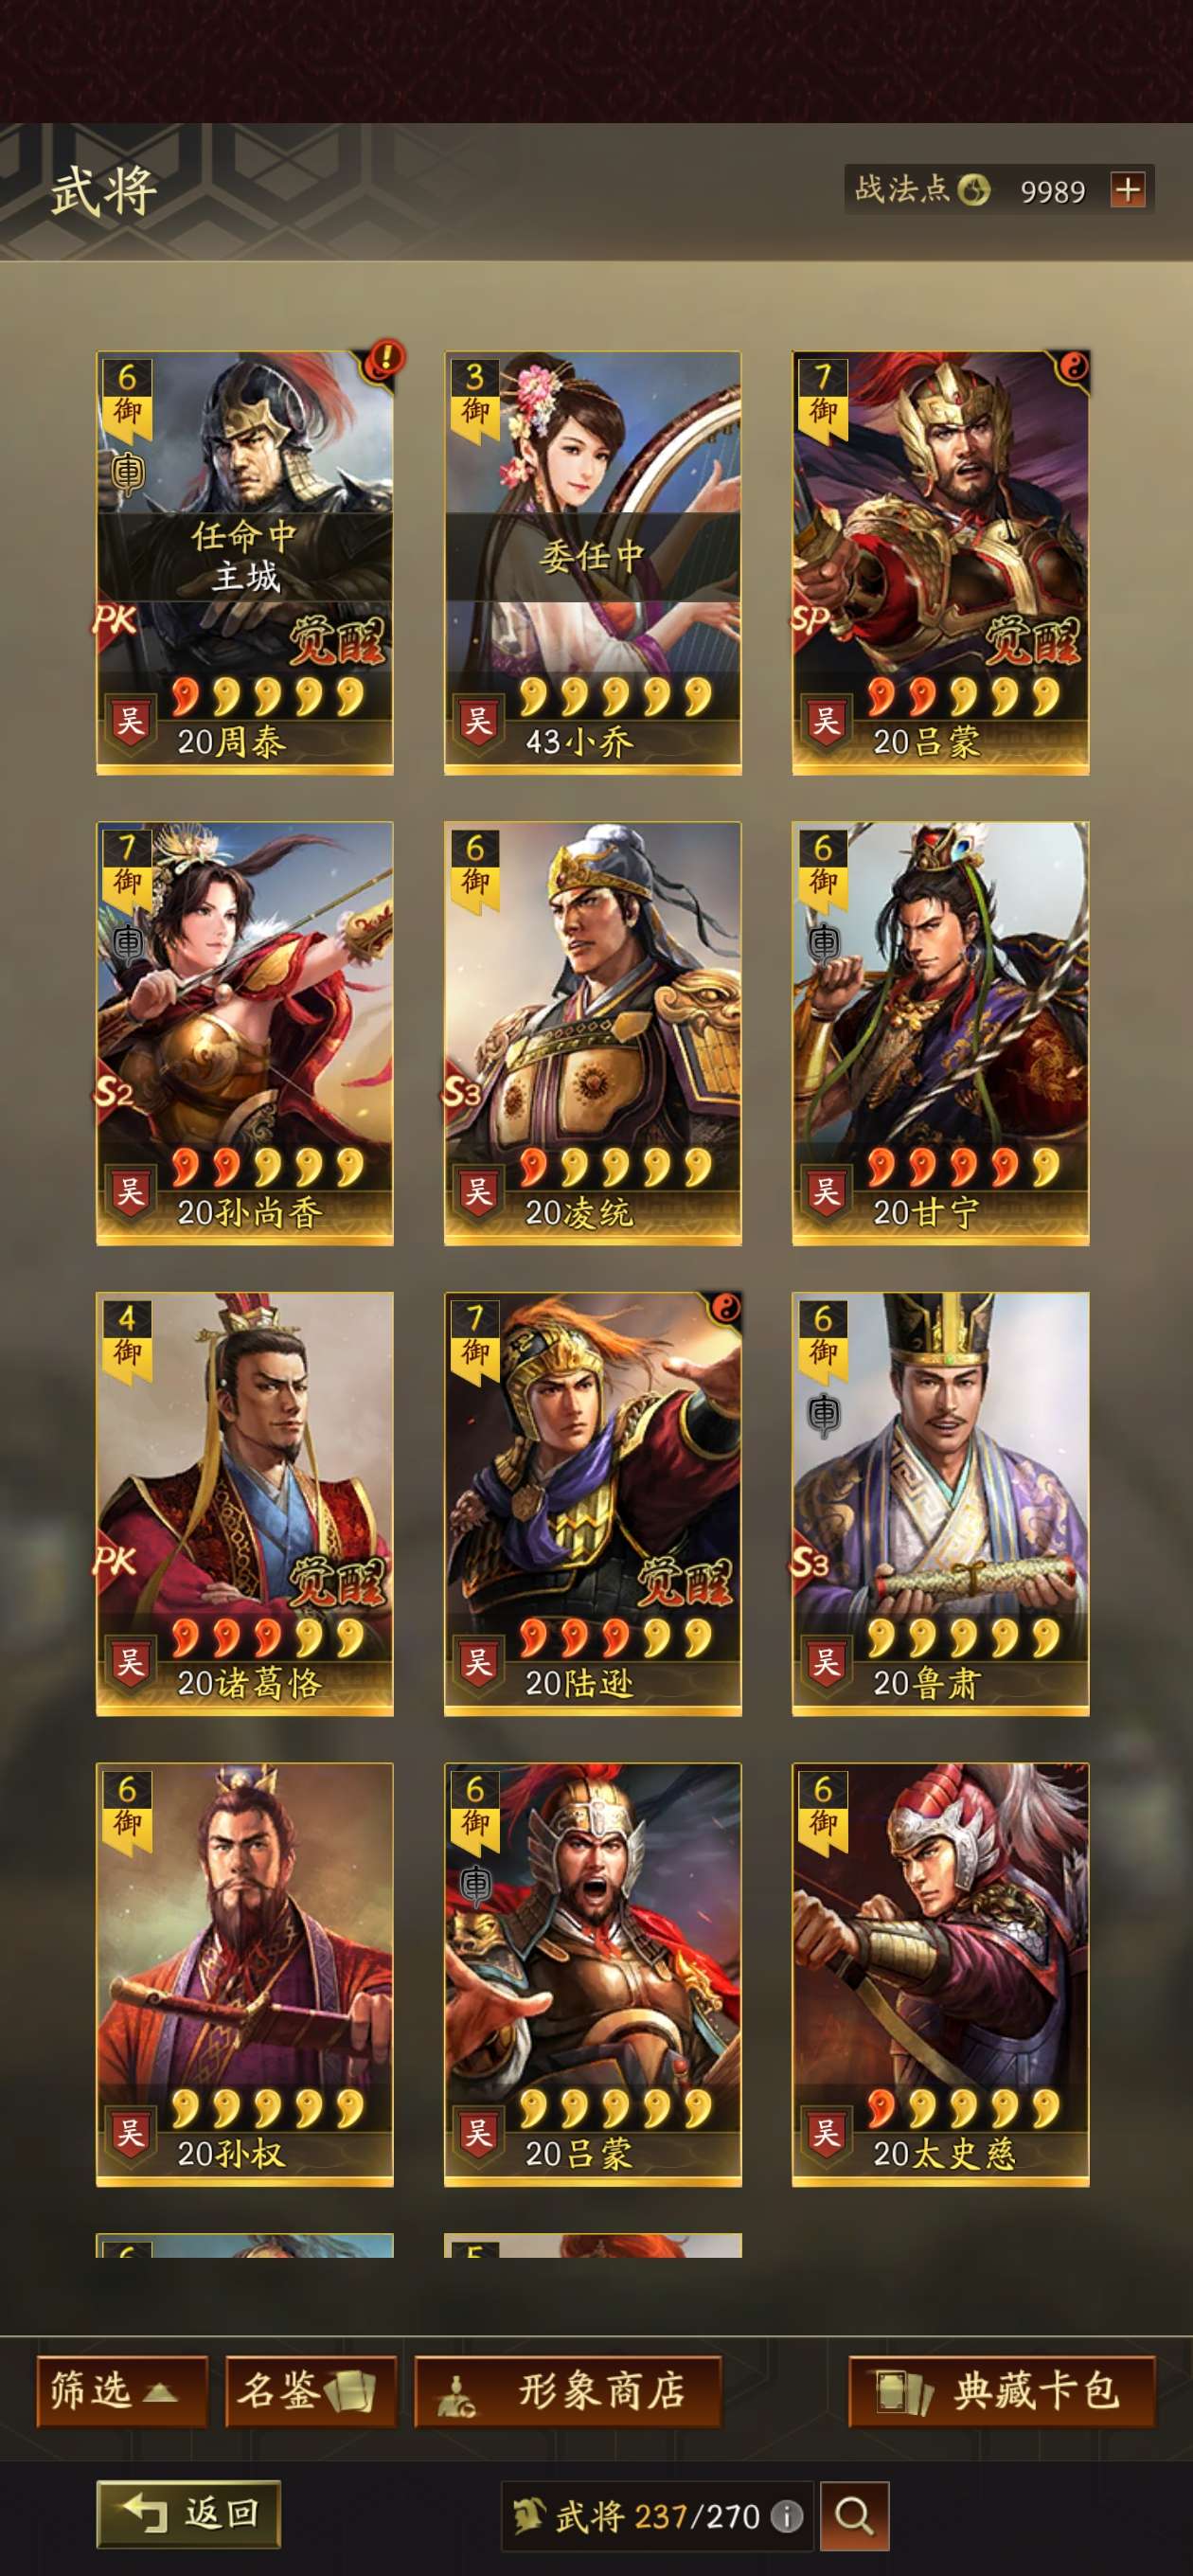
Task: Click the red exclamation badge on 周泰 card
Action: (x=385, y=357)
